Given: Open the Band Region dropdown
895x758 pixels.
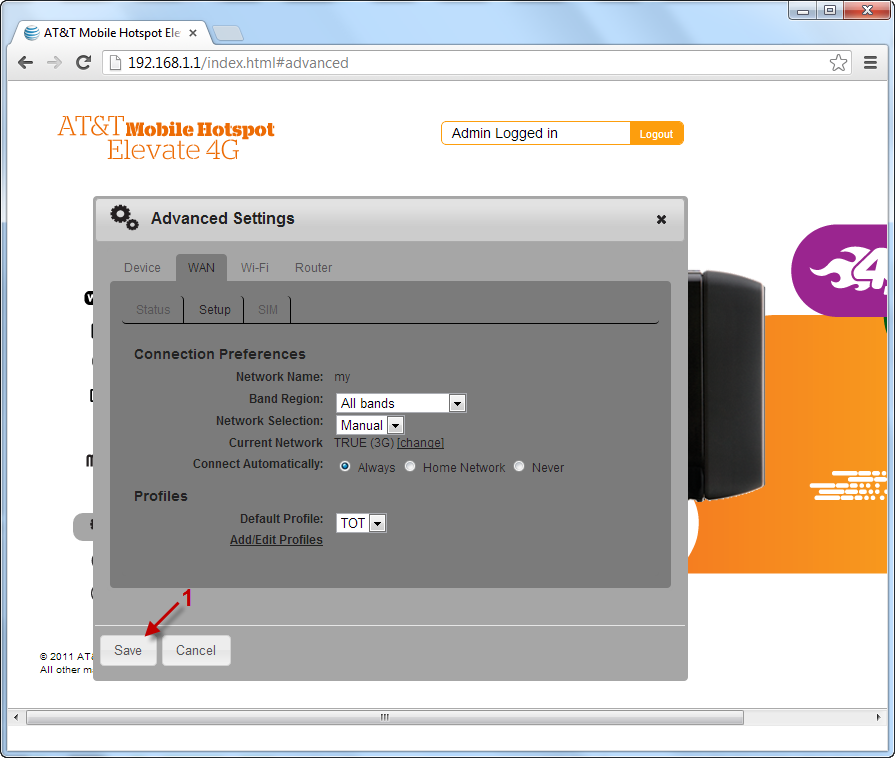Looking at the screenshot, I should (x=401, y=403).
